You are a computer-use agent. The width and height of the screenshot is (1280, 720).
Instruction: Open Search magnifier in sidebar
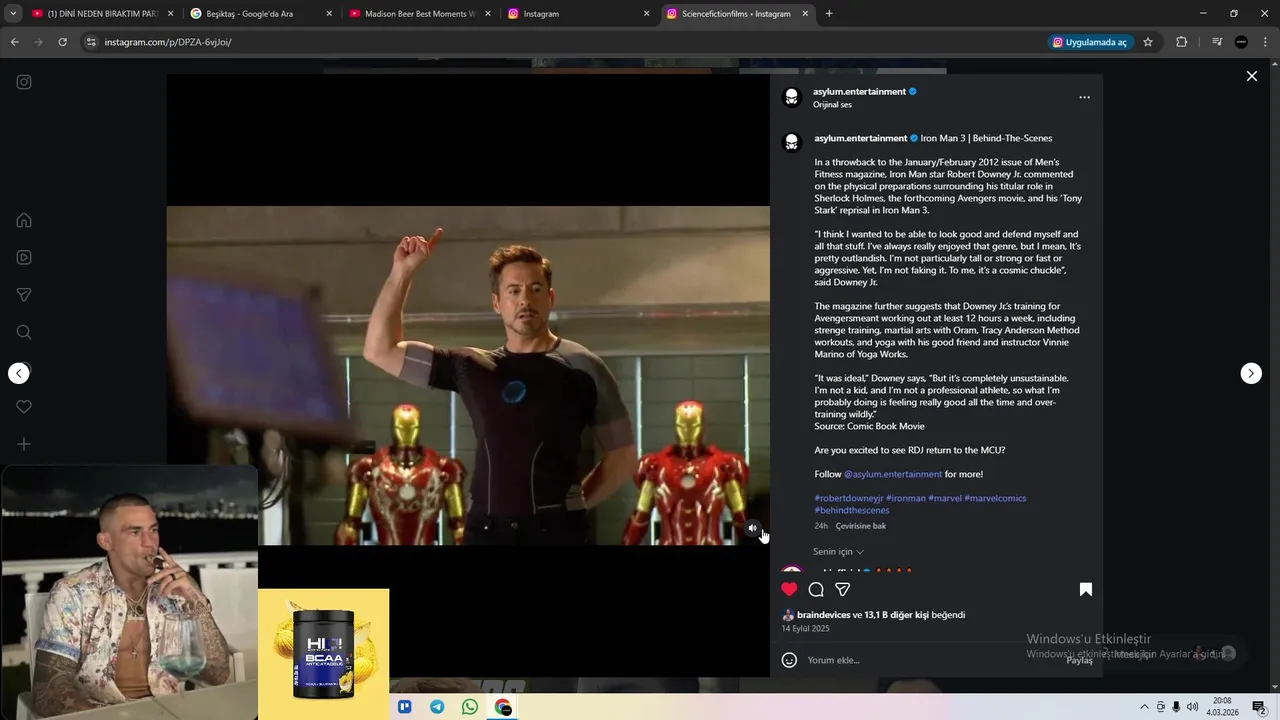point(24,332)
